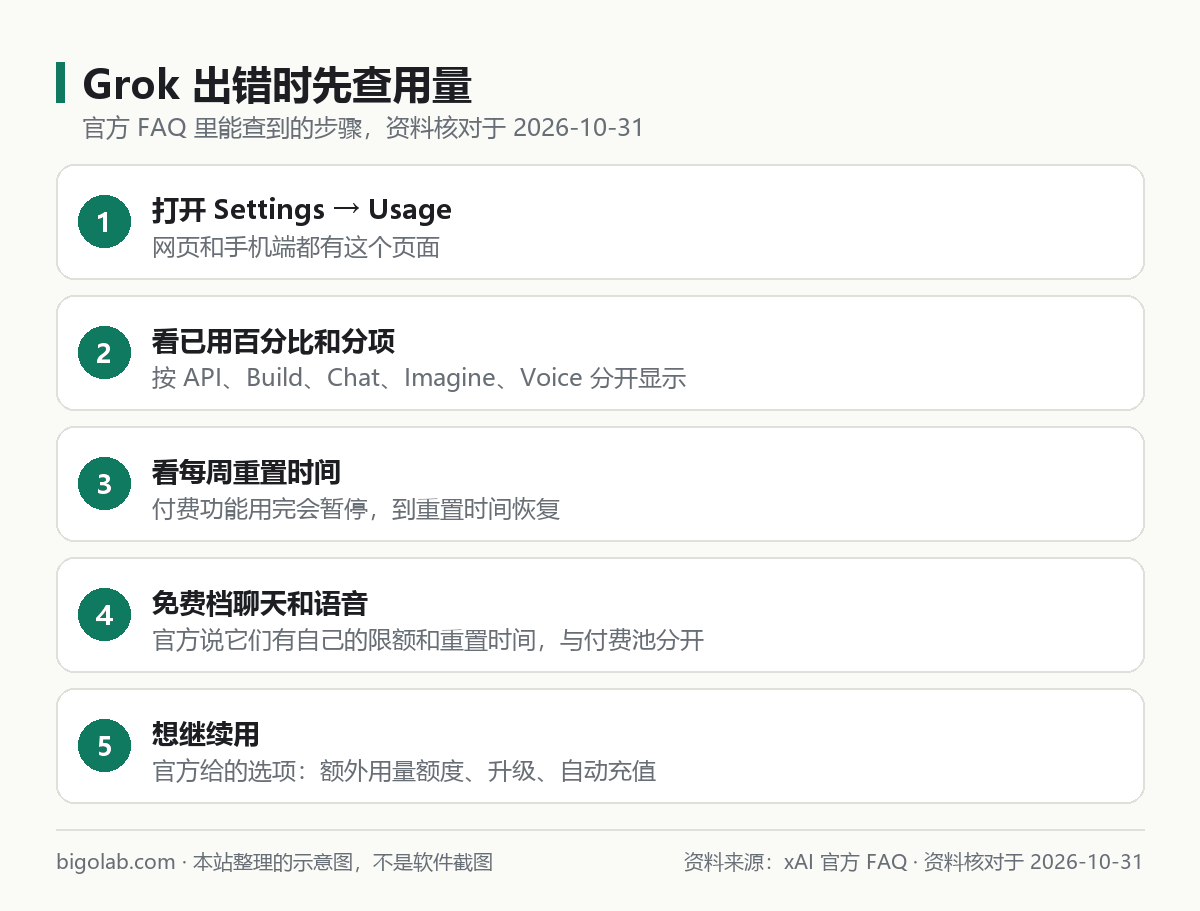Click the text '官方给的选项：额外用量额度、升级、自动充值'
This screenshot has width=1200, height=911.
point(404,771)
